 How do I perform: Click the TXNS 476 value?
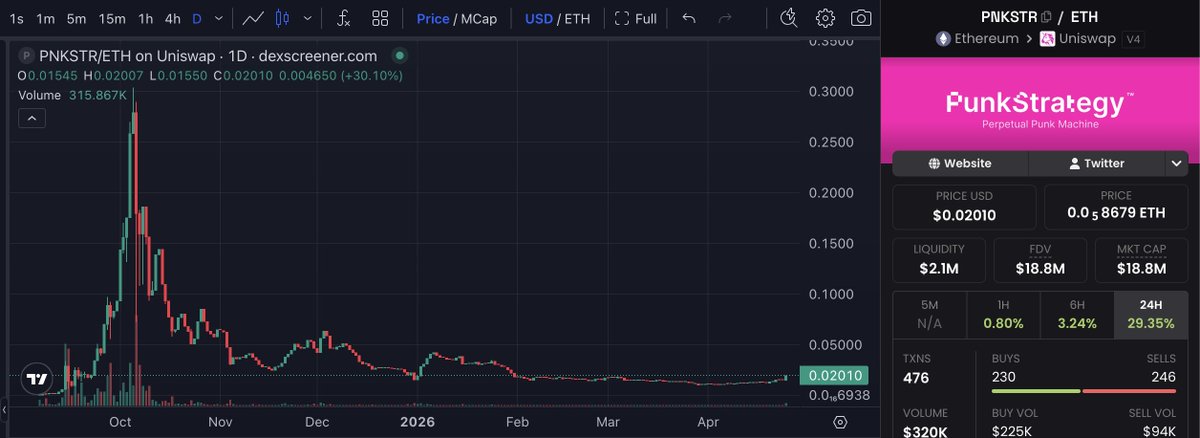pyautogui.click(x=916, y=376)
